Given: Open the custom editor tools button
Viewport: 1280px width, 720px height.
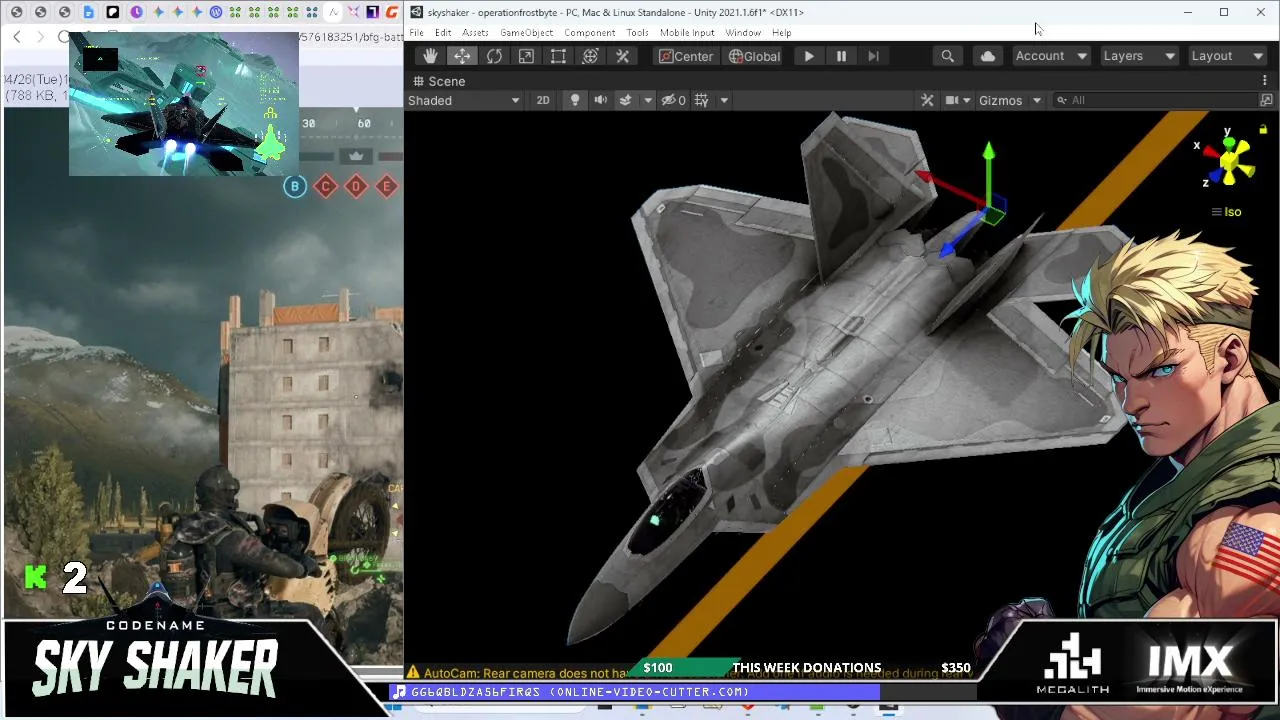Looking at the screenshot, I should click(622, 56).
